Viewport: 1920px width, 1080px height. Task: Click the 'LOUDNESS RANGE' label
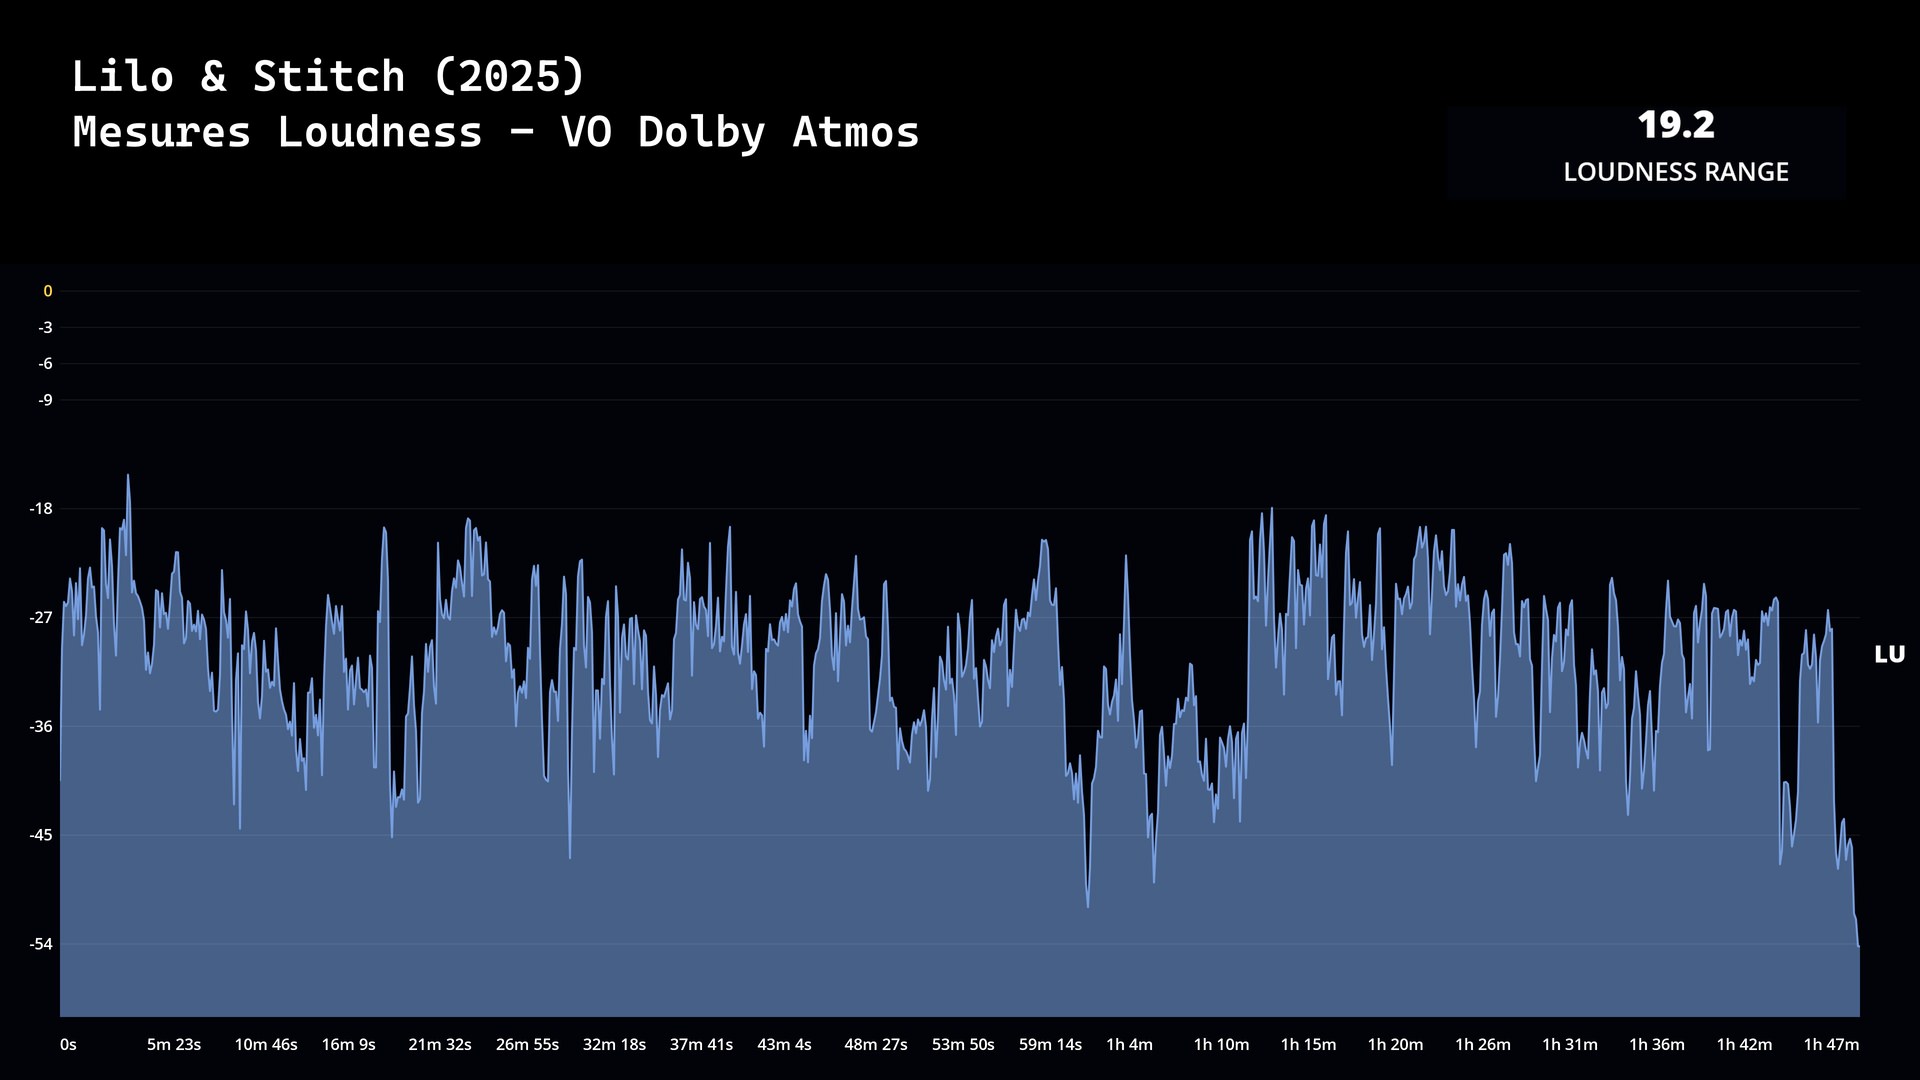[x=1676, y=172]
